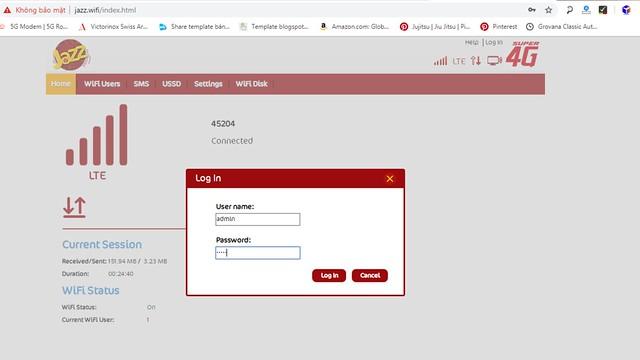Focus the User name input field
The height and width of the screenshot is (360, 640).
coord(258,219)
